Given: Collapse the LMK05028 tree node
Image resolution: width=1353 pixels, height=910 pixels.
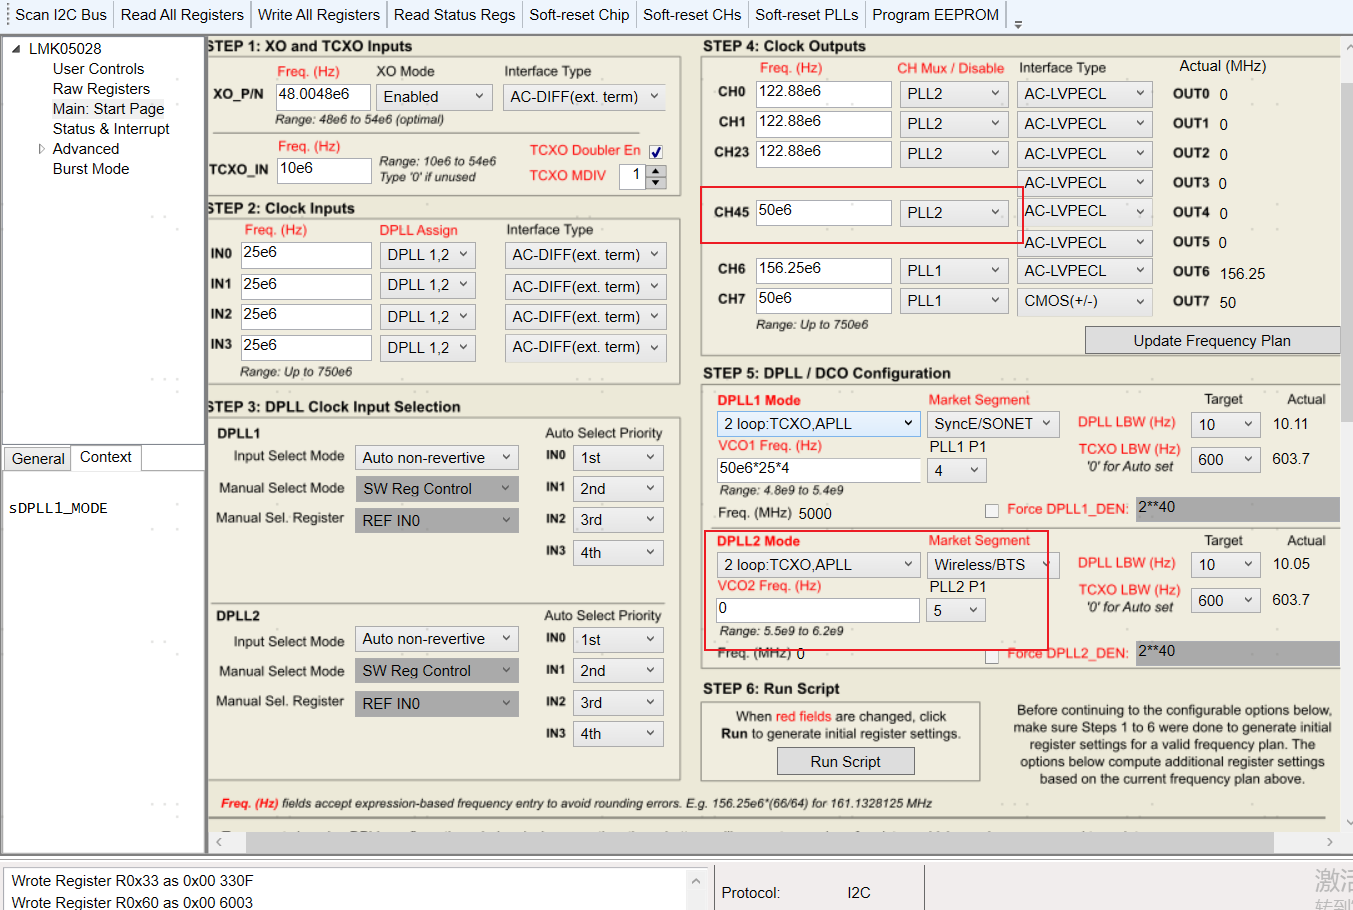Looking at the screenshot, I should [x=16, y=48].
